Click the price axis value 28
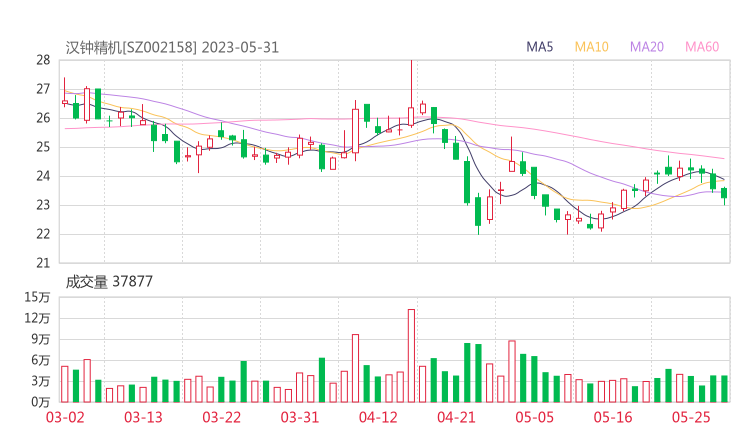 click(43, 60)
